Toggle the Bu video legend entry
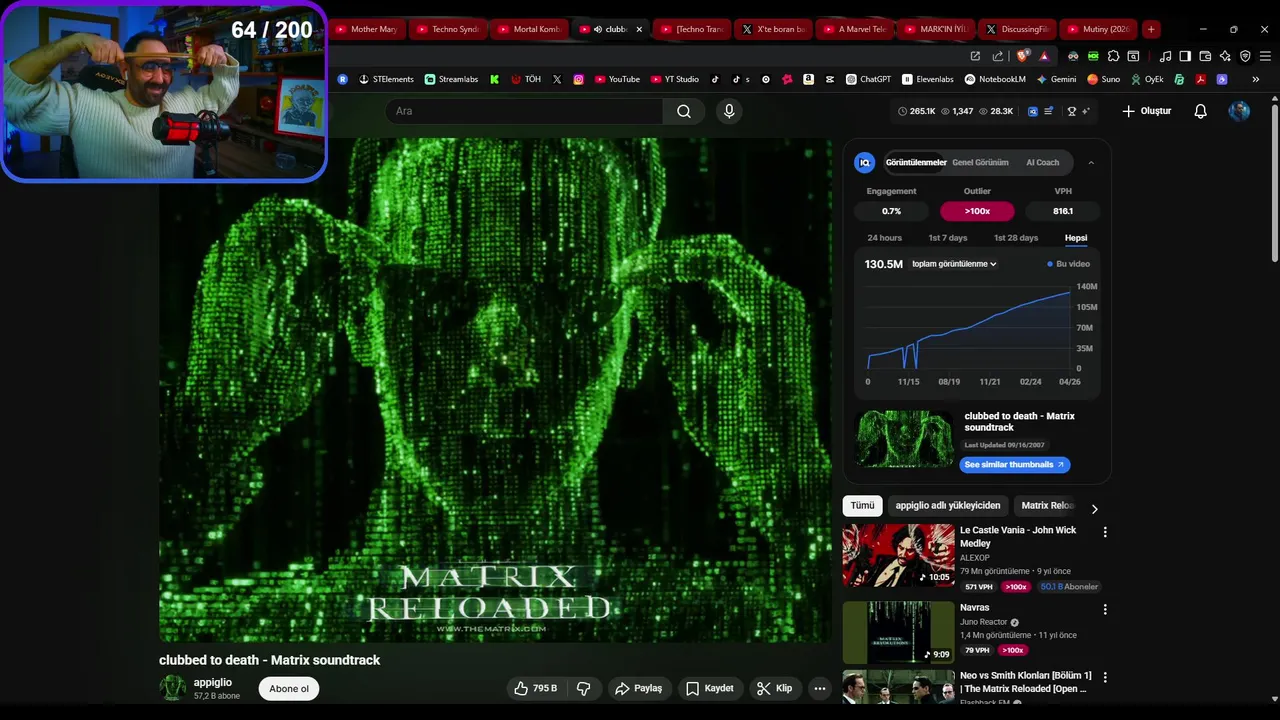The image size is (1280, 720). point(1068,264)
